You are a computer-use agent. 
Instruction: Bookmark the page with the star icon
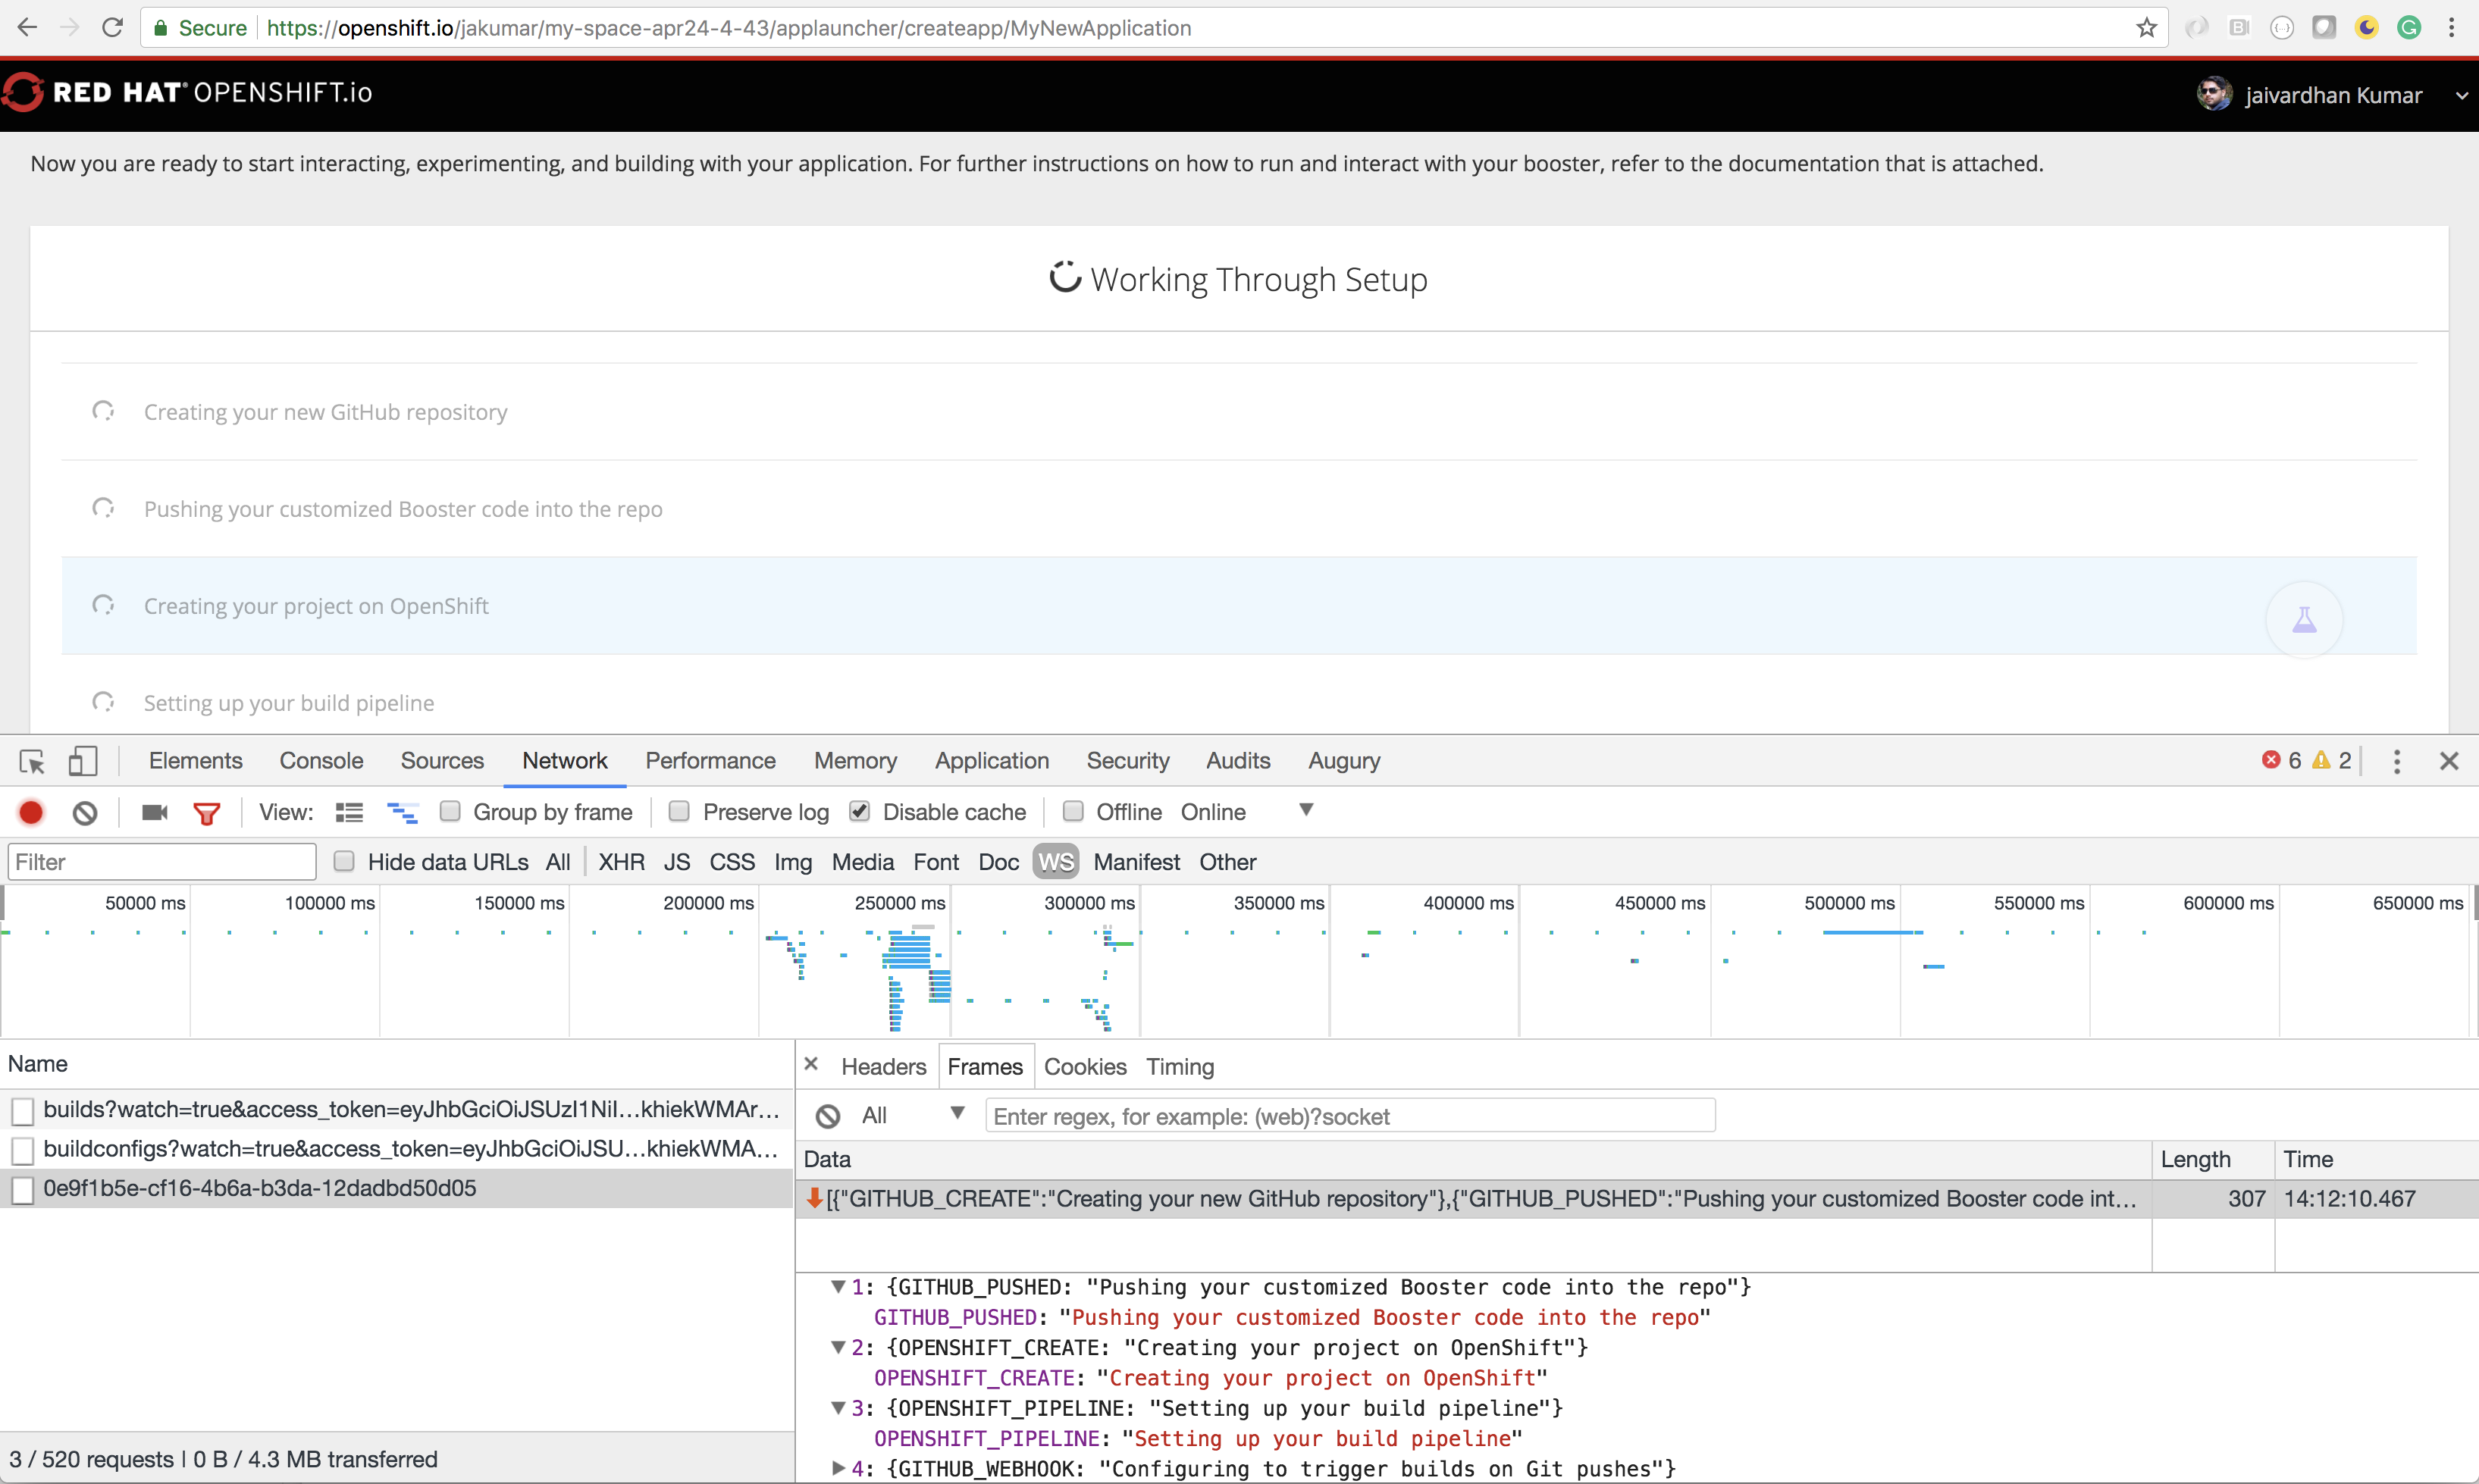pos(2146,28)
